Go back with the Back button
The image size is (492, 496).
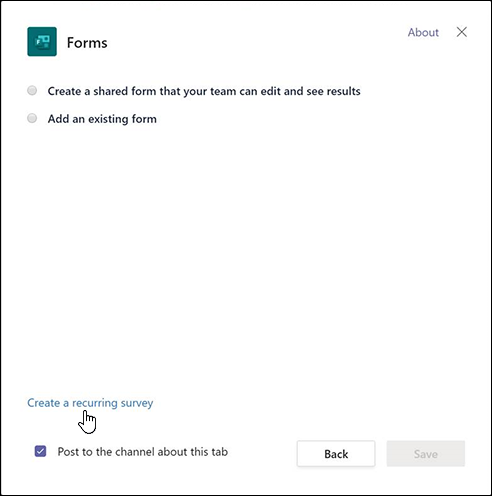[x=336, y=454]
